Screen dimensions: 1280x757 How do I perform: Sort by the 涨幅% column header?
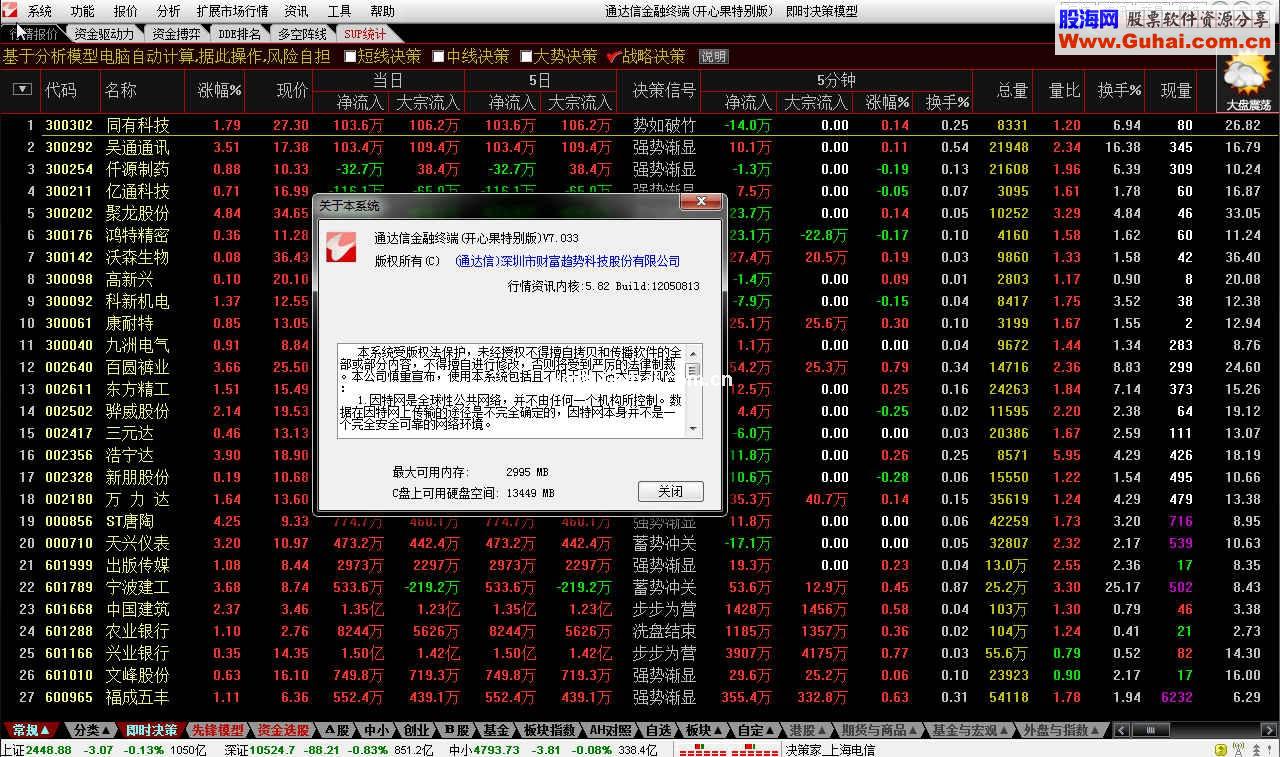[x=219, y=90]
